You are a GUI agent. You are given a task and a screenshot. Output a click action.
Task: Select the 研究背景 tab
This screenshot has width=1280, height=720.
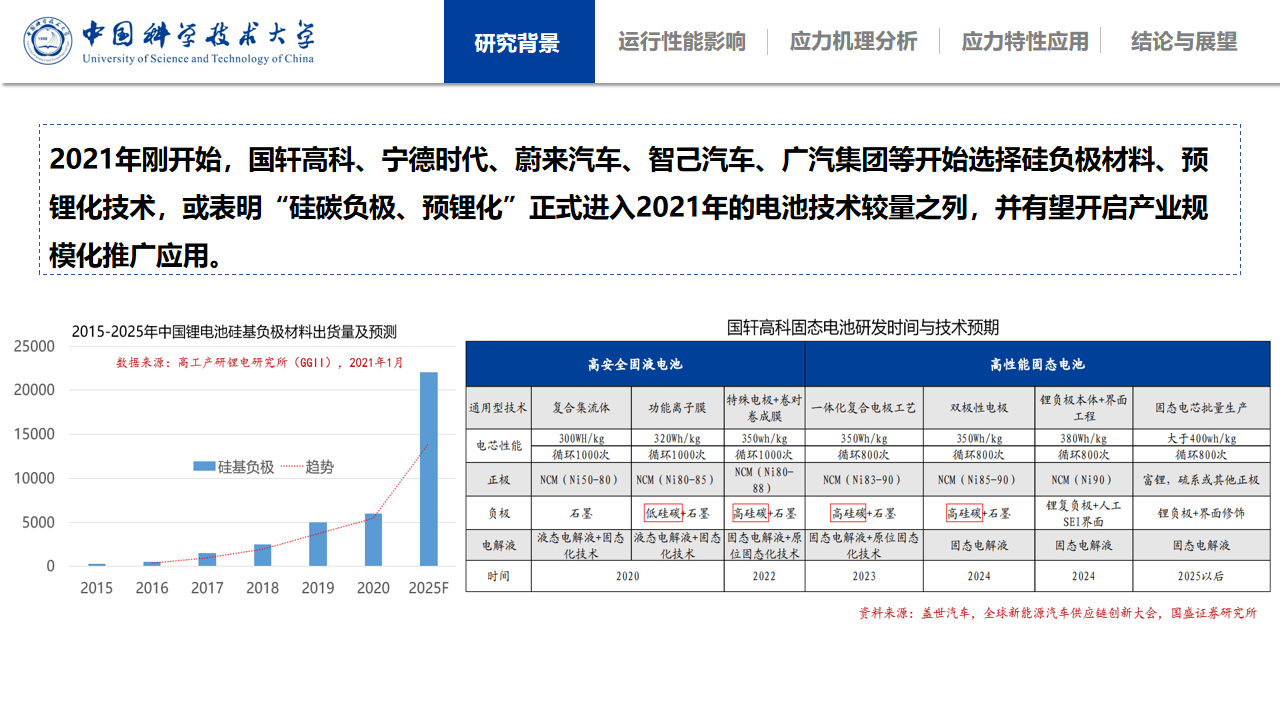[x=518, y=42]
